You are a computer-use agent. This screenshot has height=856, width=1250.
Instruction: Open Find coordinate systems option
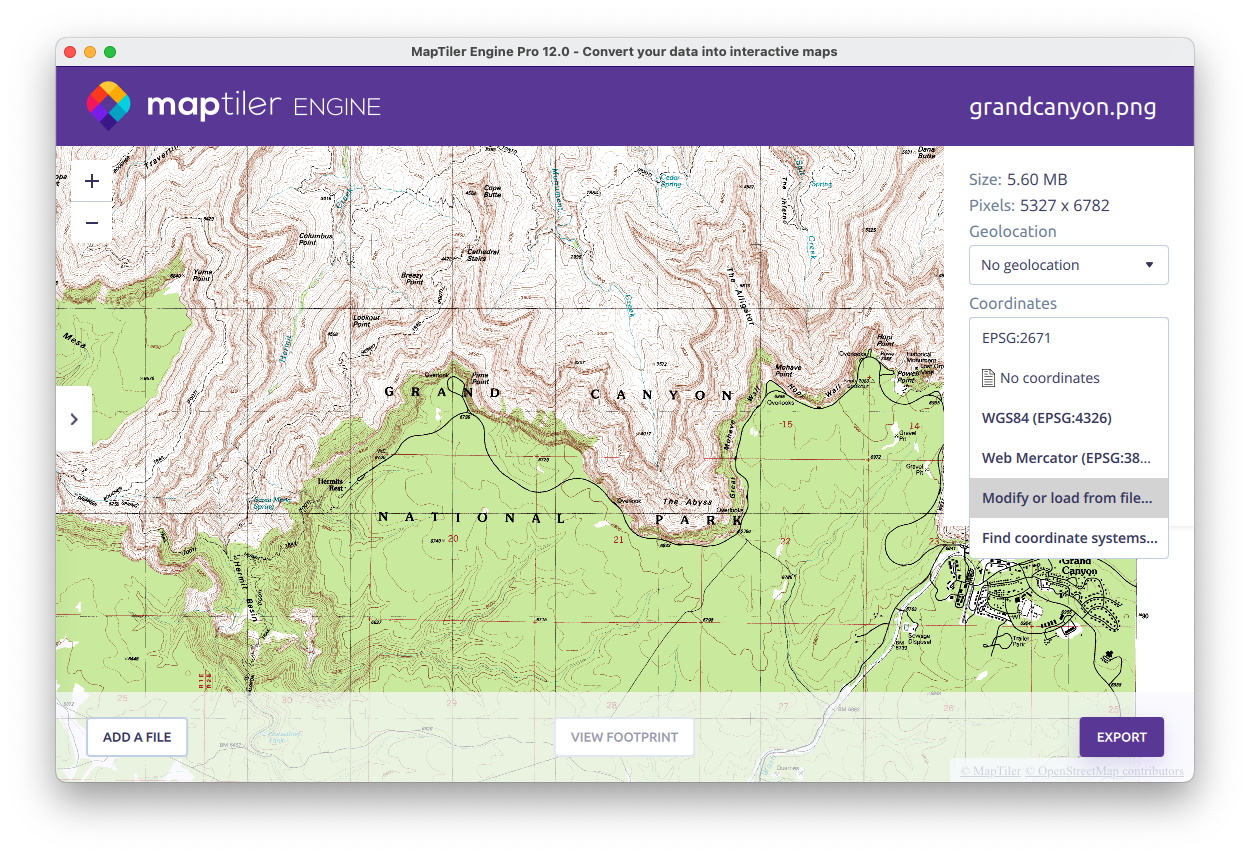(1068, 538)
